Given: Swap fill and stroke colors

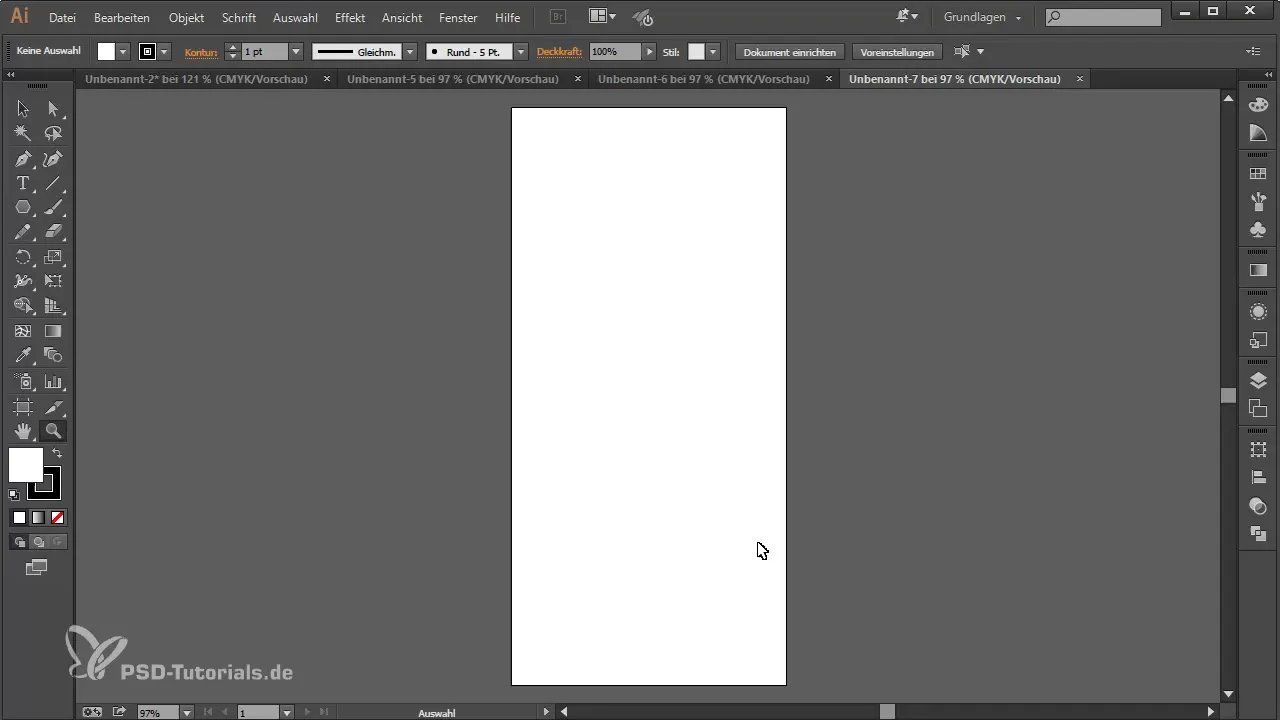Looking at the screenshot, I should click(57, 453).
